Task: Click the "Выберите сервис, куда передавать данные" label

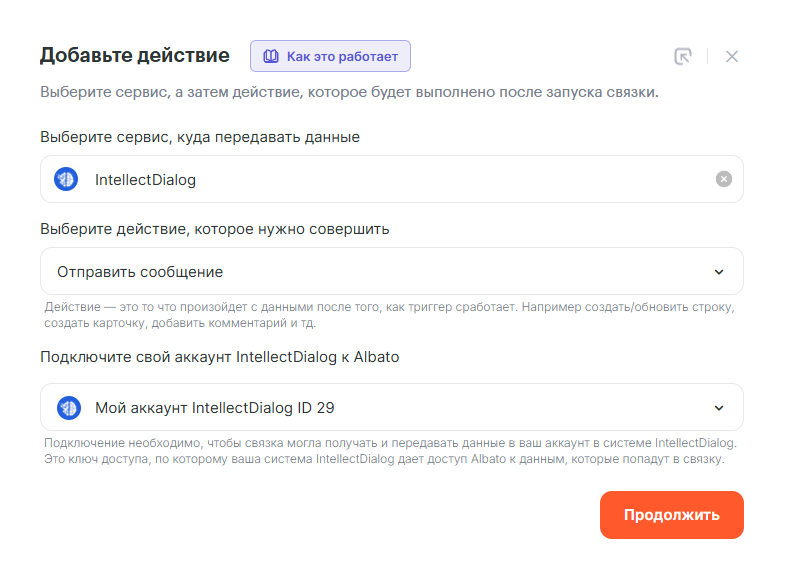Action: click(x=200, y=137)
